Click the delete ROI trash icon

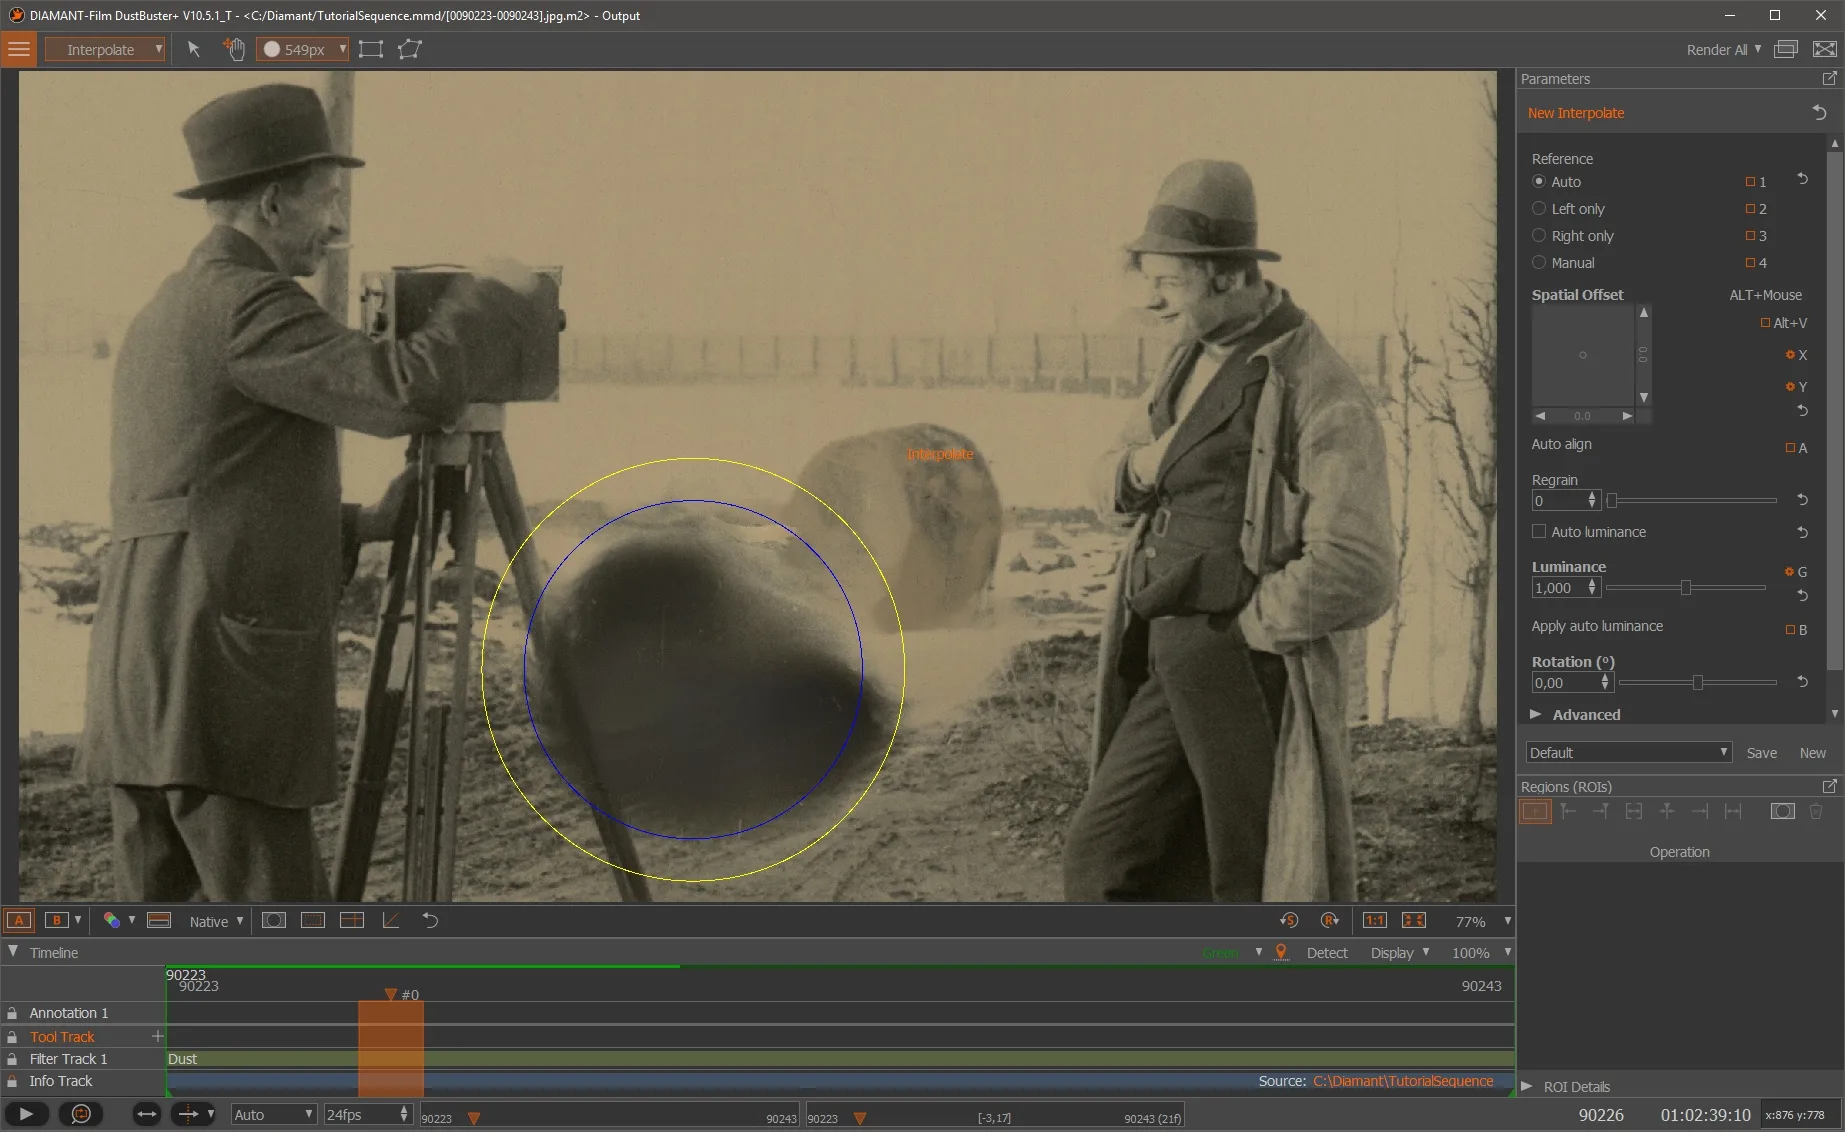1816,811
